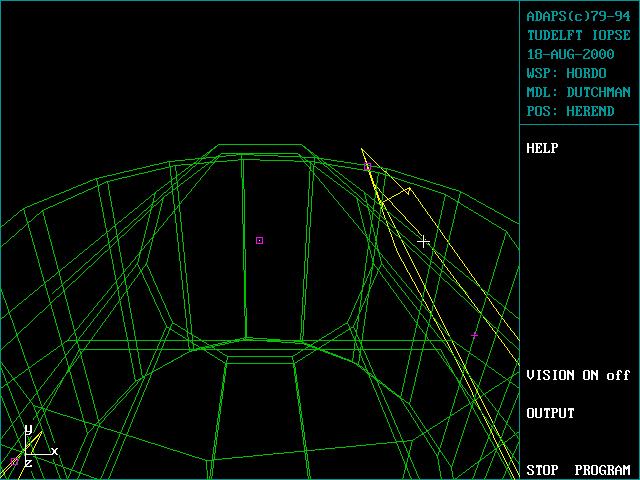Select the magenta plus marker near the right edge
The height and width of the screenshot is (480, 640).
(x=474, y=335)
